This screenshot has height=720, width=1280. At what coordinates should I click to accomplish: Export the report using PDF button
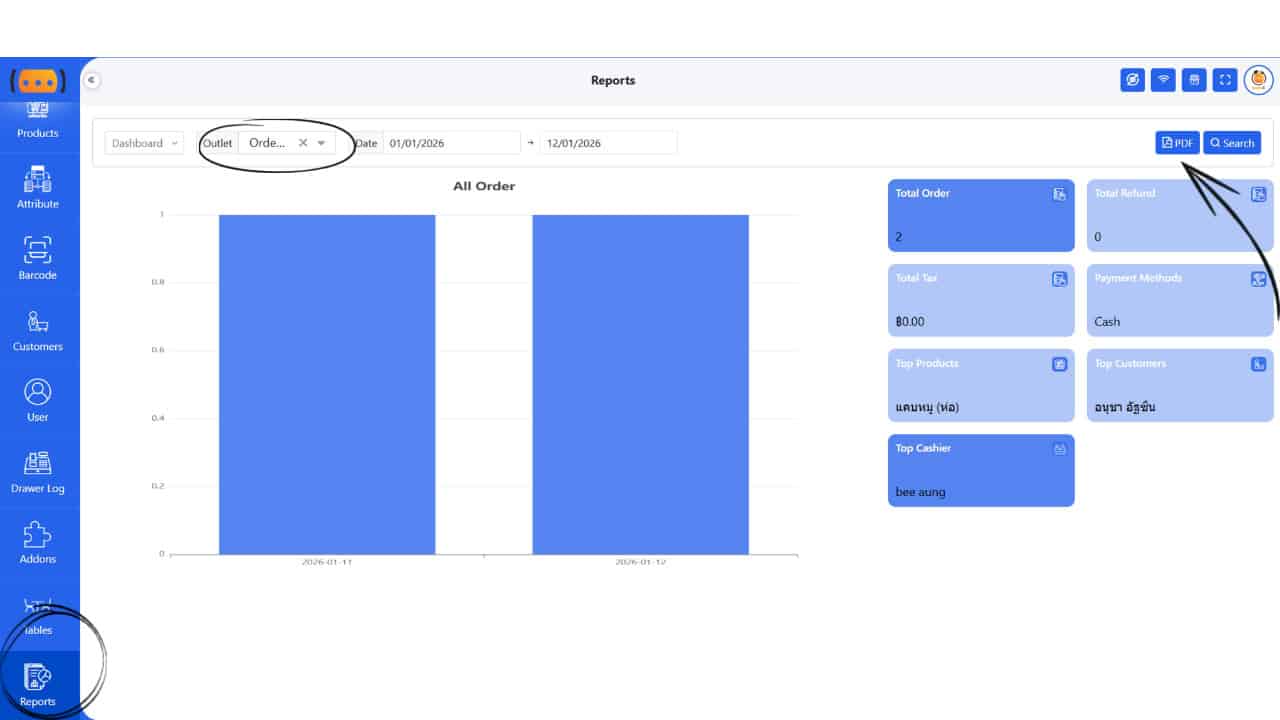[1177, 143]
